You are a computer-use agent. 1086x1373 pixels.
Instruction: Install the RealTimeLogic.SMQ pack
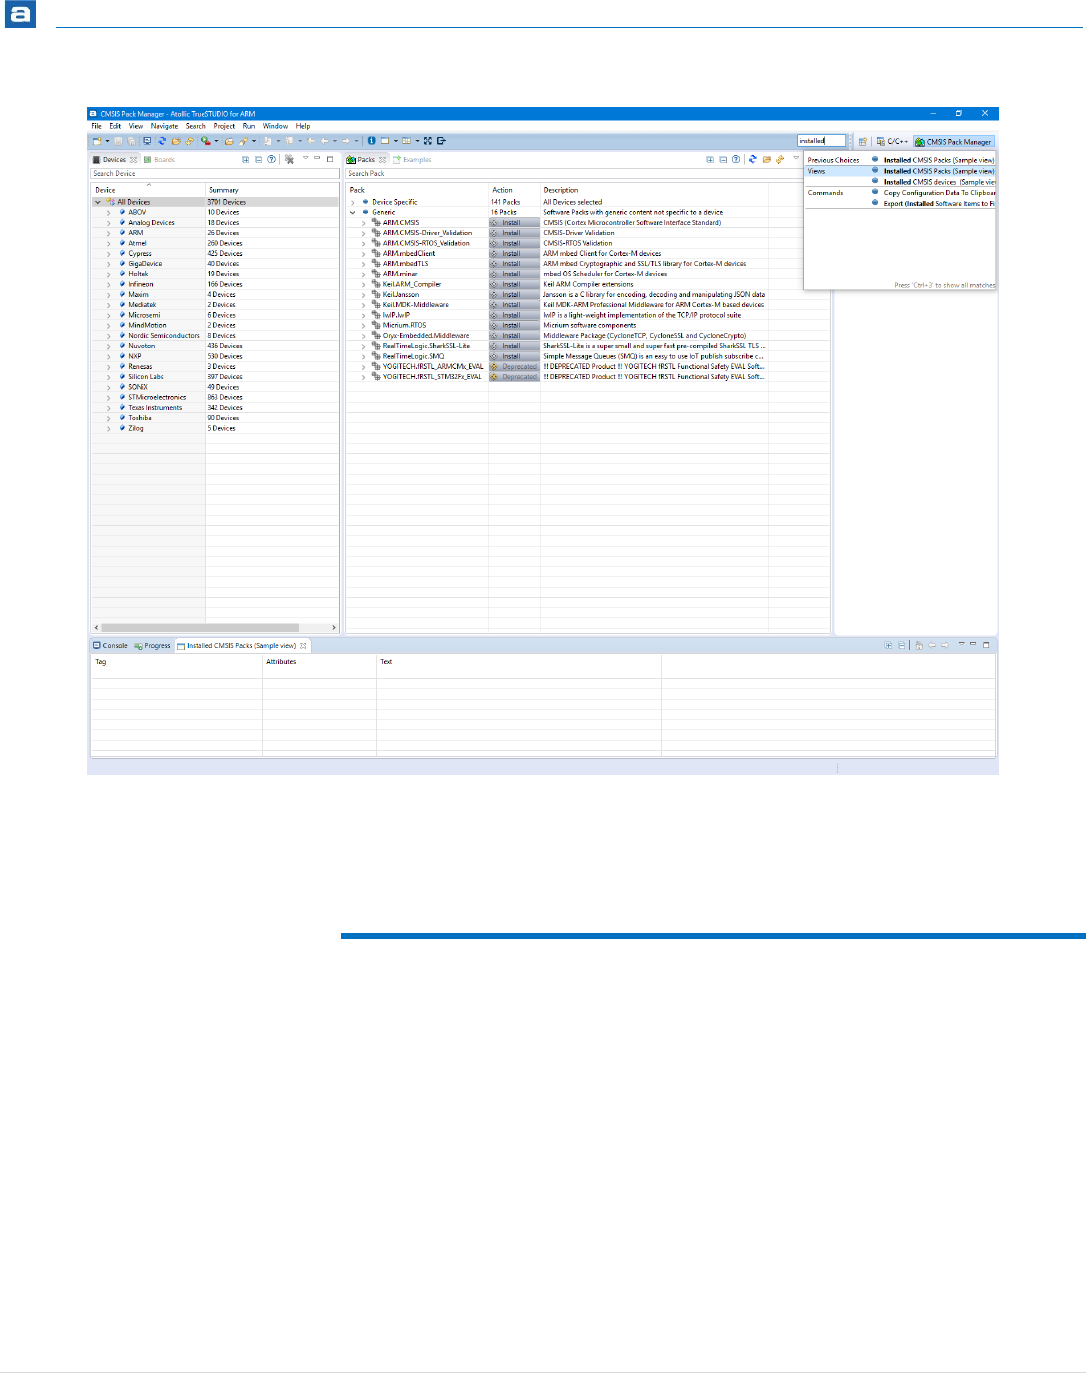[513, 356]
